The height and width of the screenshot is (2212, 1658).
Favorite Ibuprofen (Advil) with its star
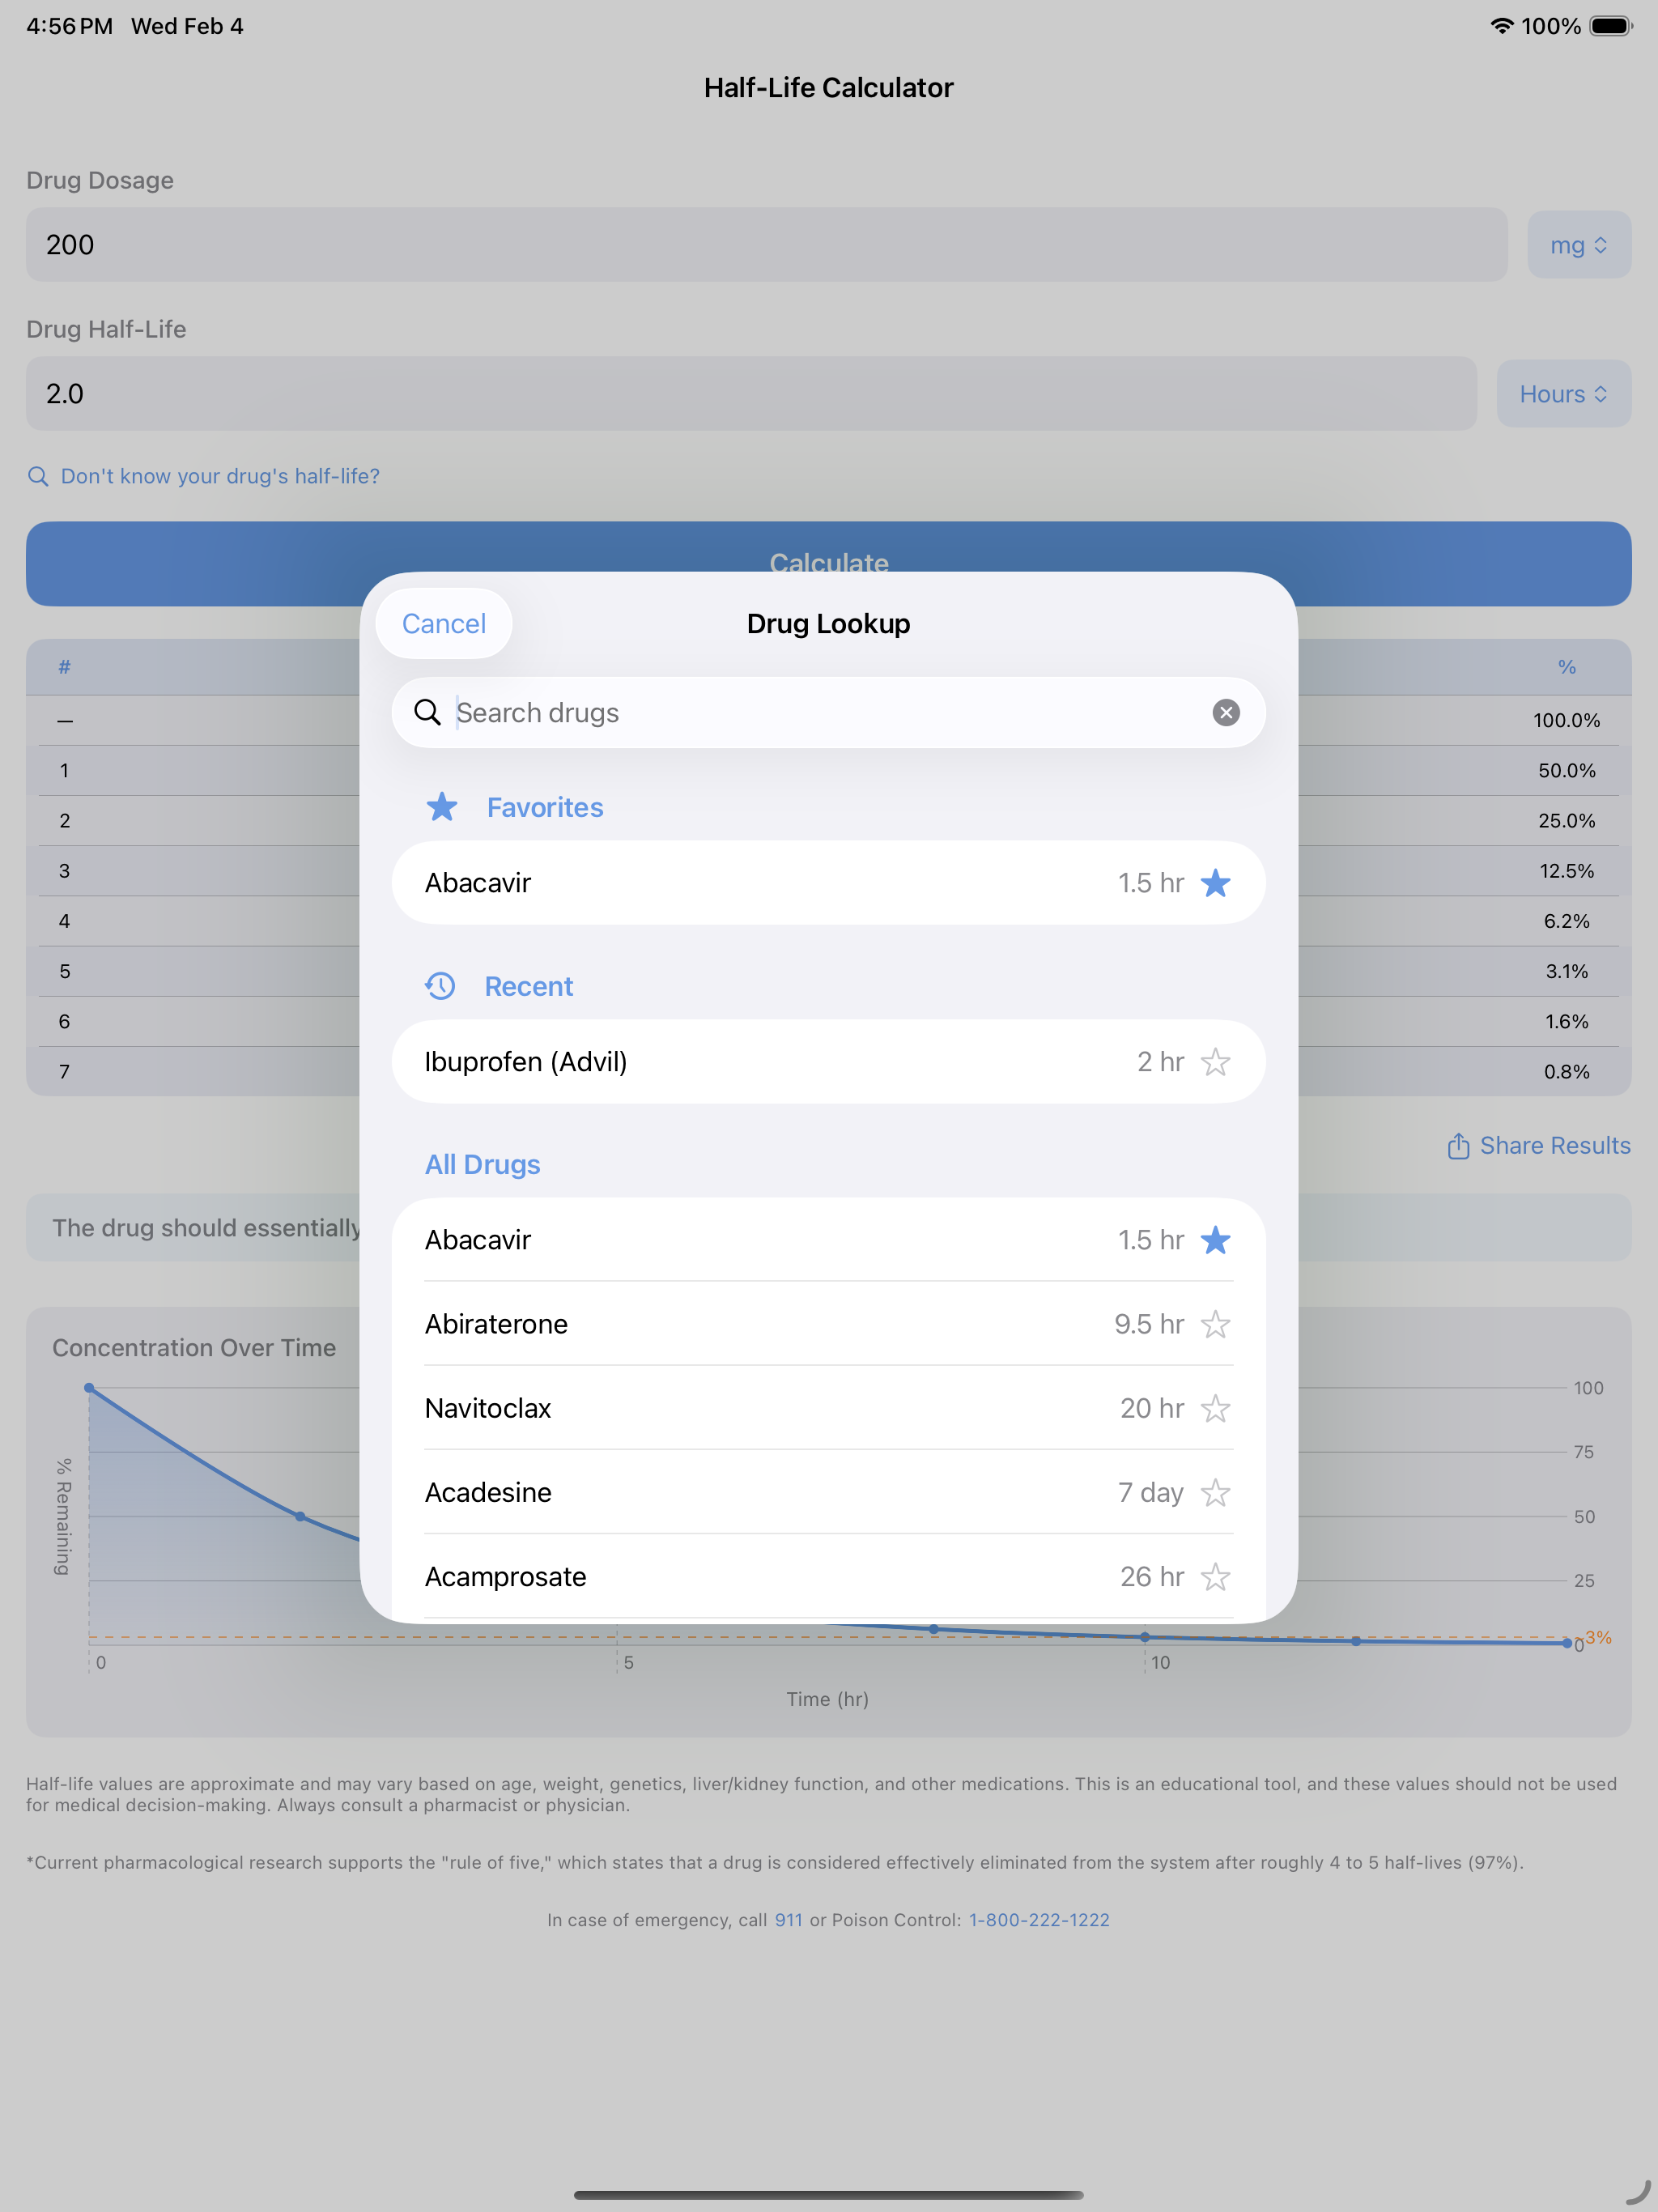point(1215,1062)
